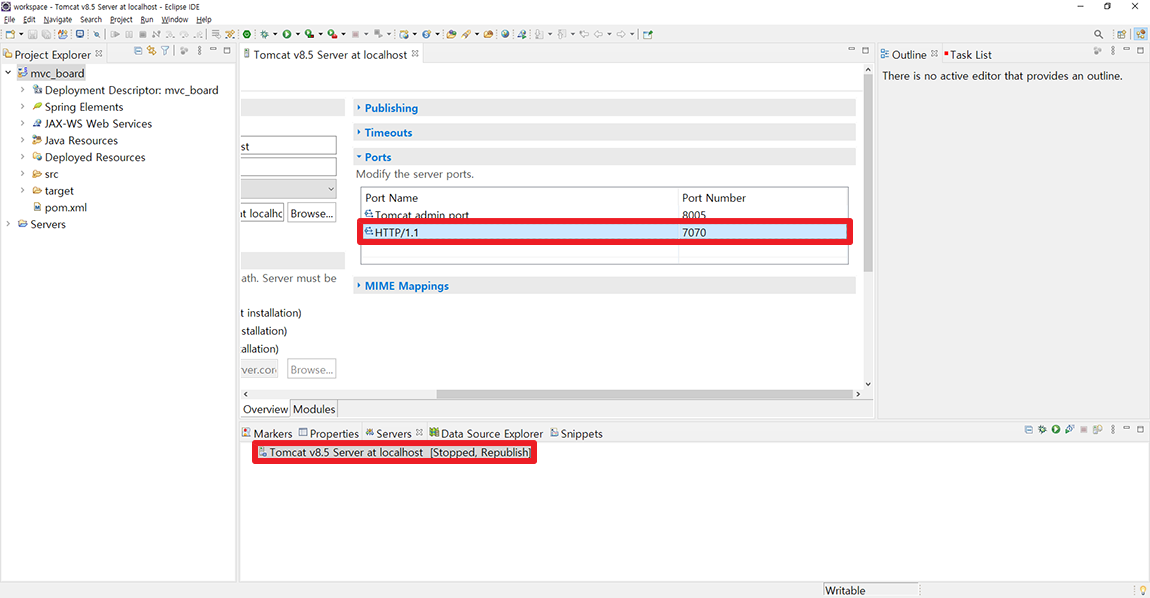This screenshot has height=598, width=1150.
Task: Click the Save toolbar icon
Action: coord(33,34)
